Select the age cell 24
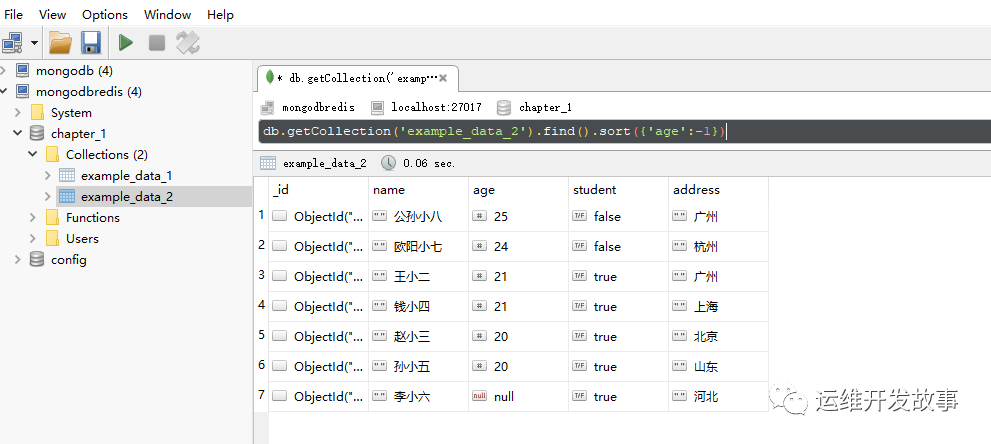This screenshot has height=444, width=991. pos(518,246)
